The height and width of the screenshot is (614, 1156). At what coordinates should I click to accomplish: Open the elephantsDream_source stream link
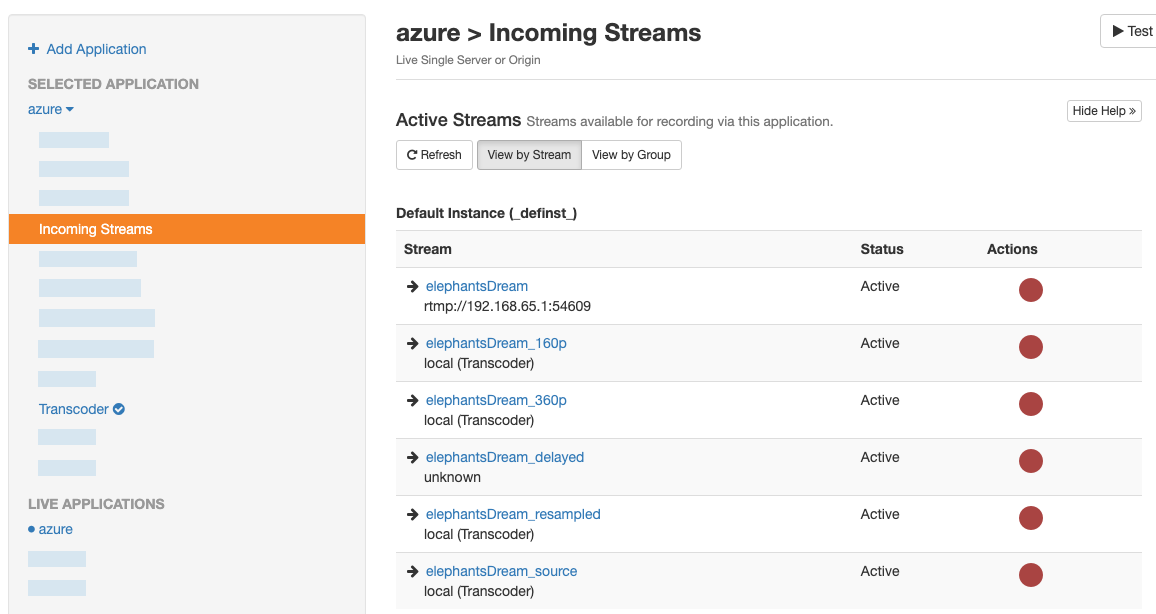click(x=501, y=571)
